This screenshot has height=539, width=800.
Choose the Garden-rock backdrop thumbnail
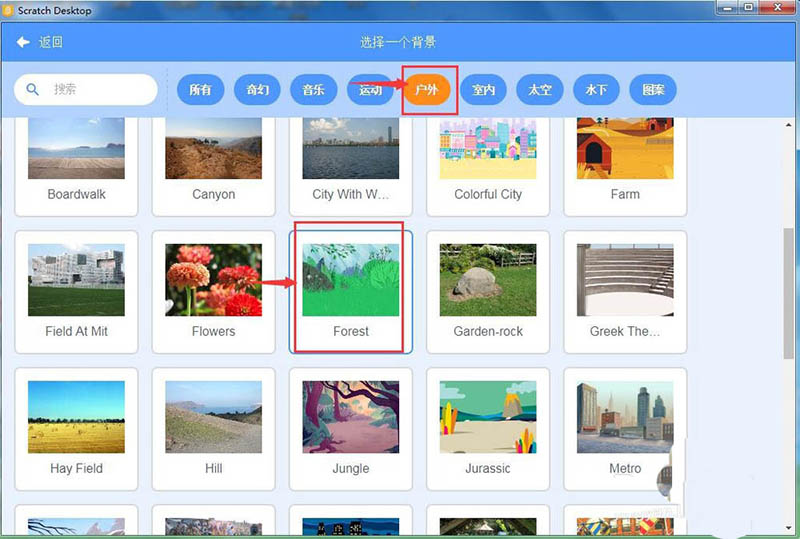click(x=488, y=280)
